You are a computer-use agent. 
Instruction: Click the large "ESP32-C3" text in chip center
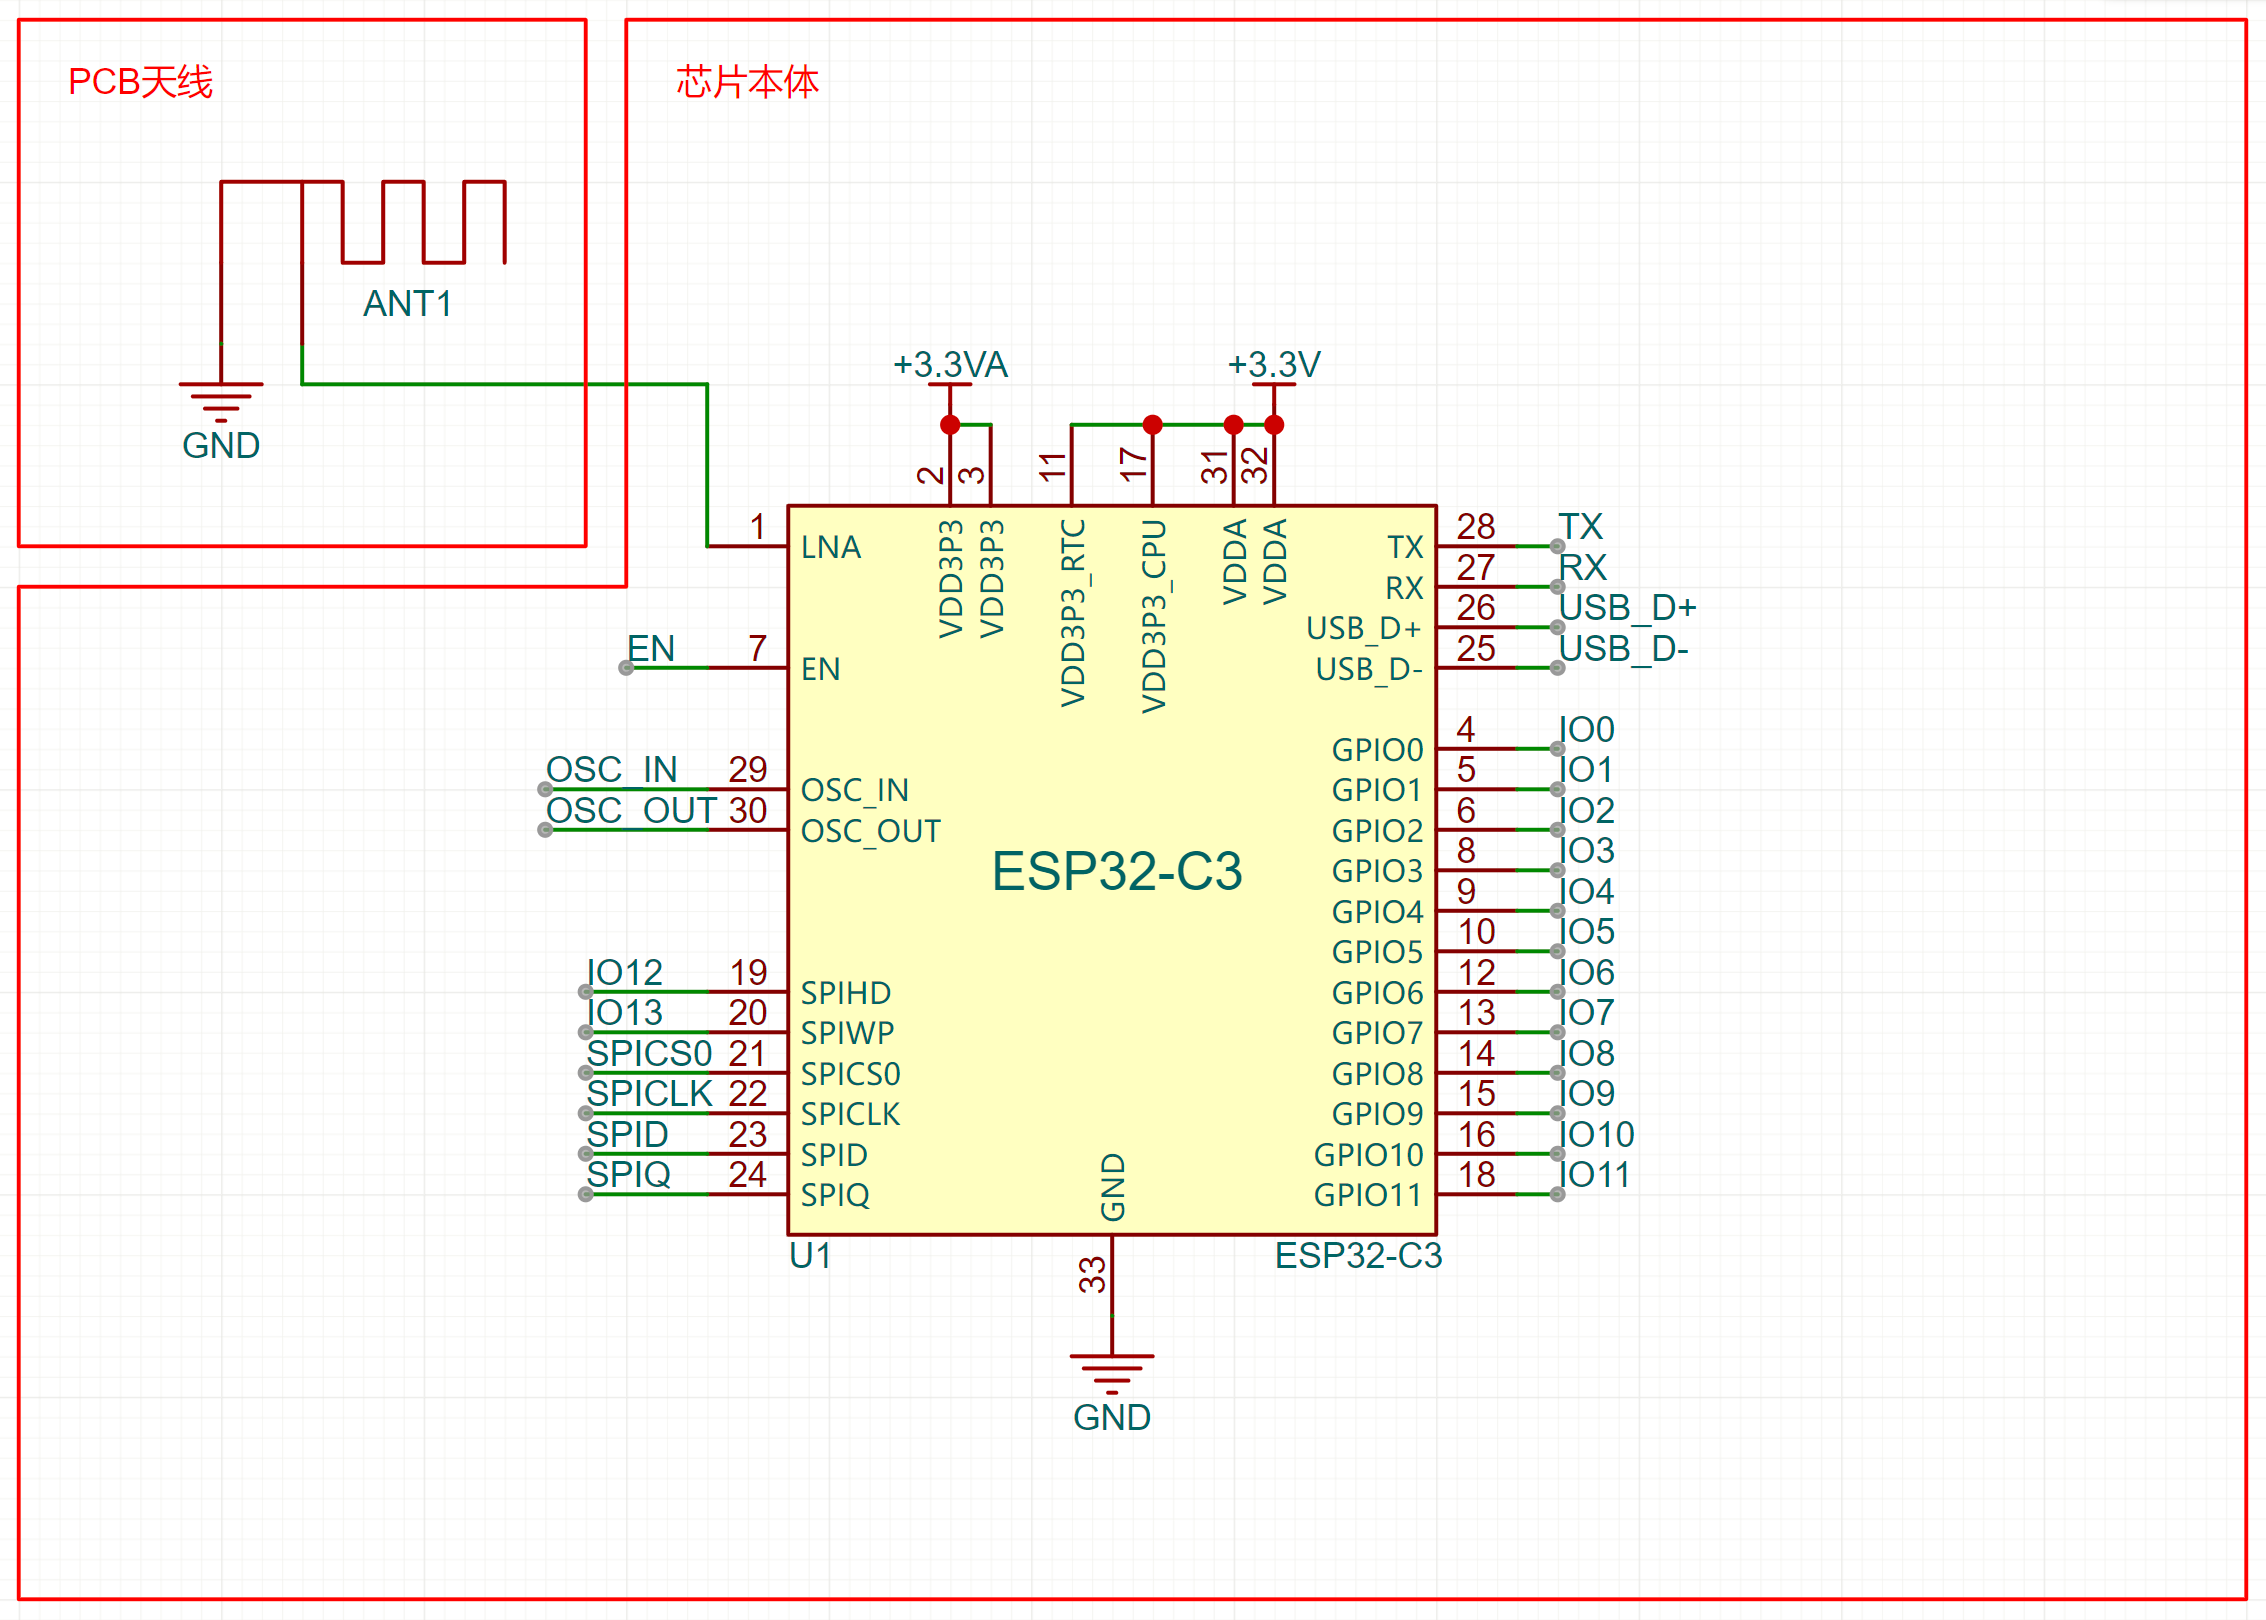point(1117,871)
